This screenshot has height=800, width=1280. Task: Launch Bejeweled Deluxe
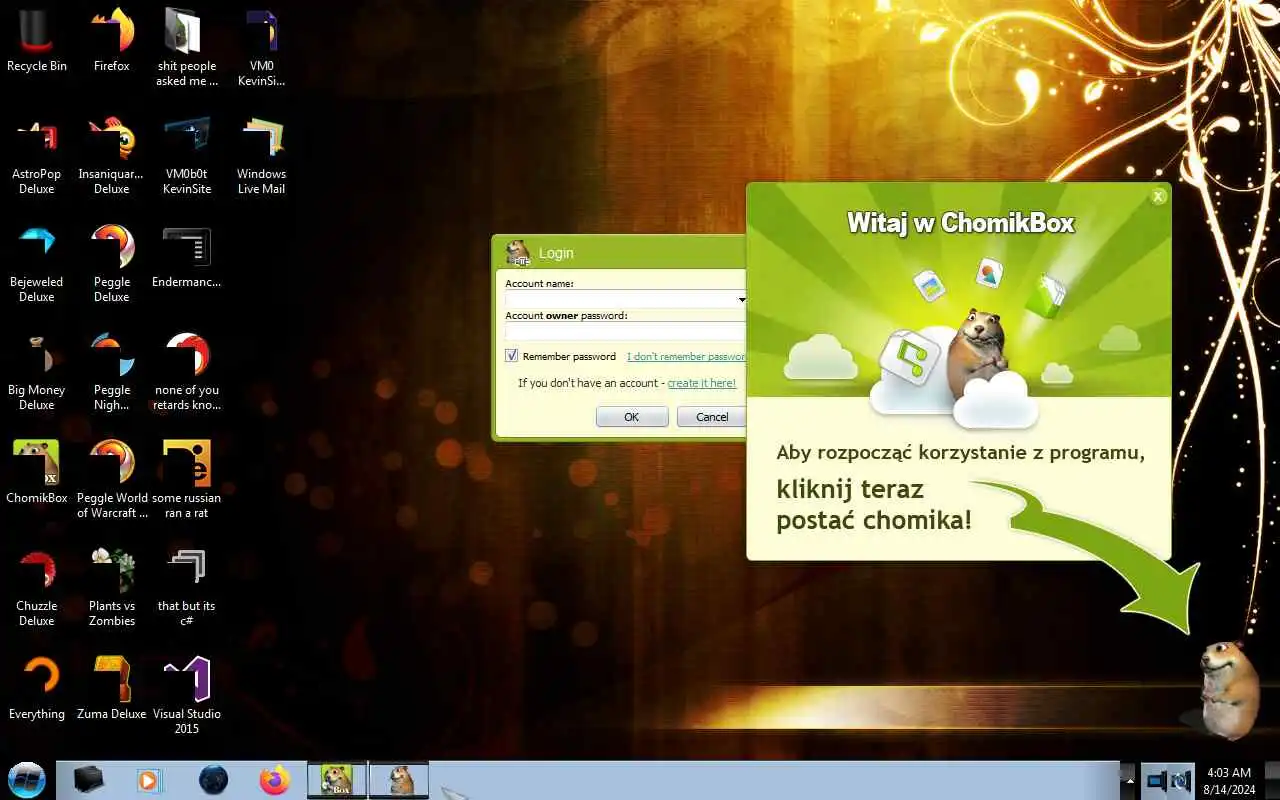click(37, 263)
